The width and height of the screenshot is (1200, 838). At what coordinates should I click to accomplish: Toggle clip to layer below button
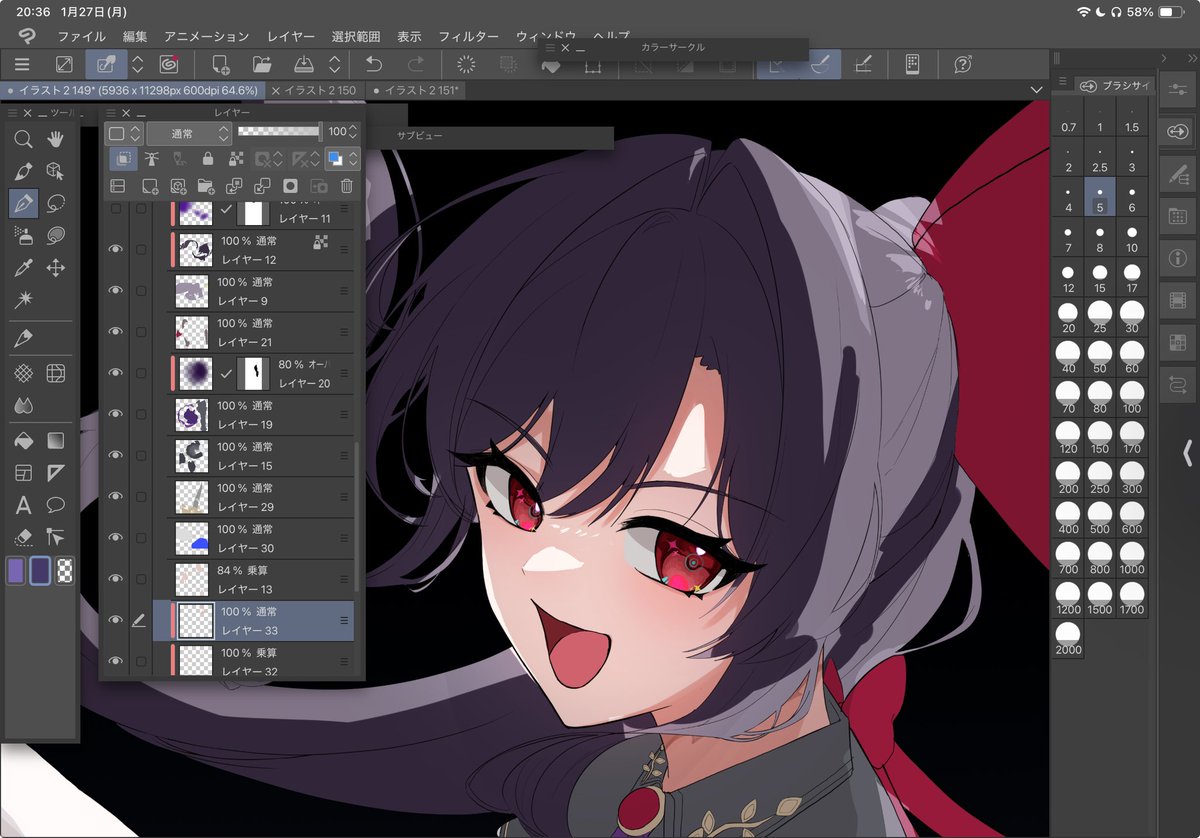point(123,158)
